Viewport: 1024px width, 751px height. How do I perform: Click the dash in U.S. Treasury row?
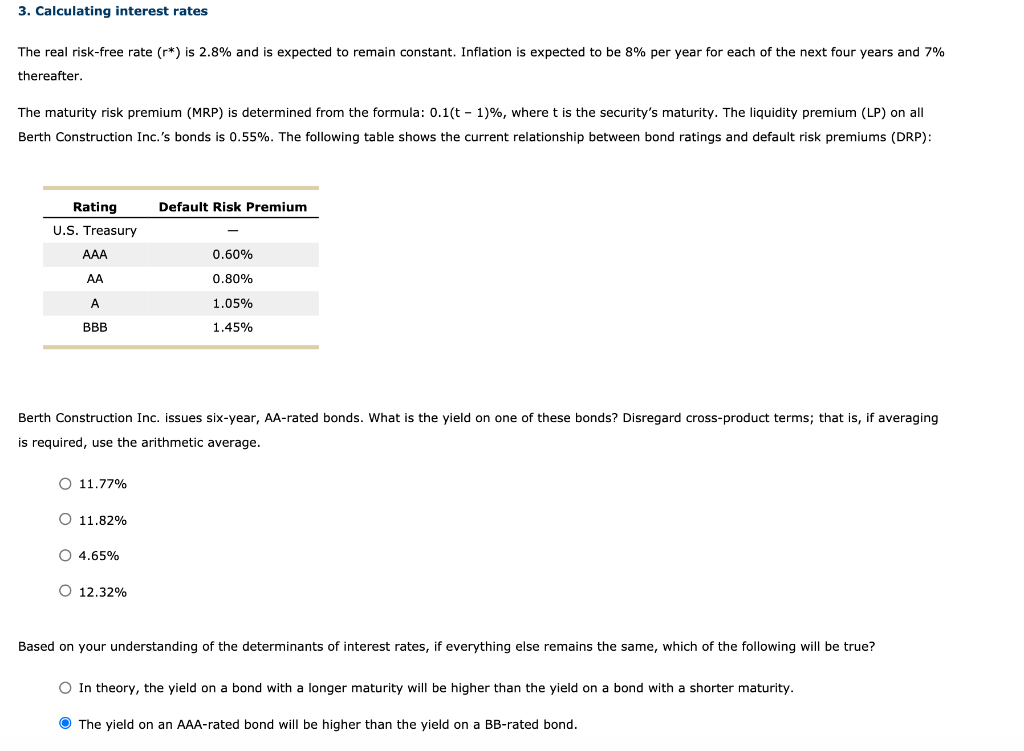[232, 231]
